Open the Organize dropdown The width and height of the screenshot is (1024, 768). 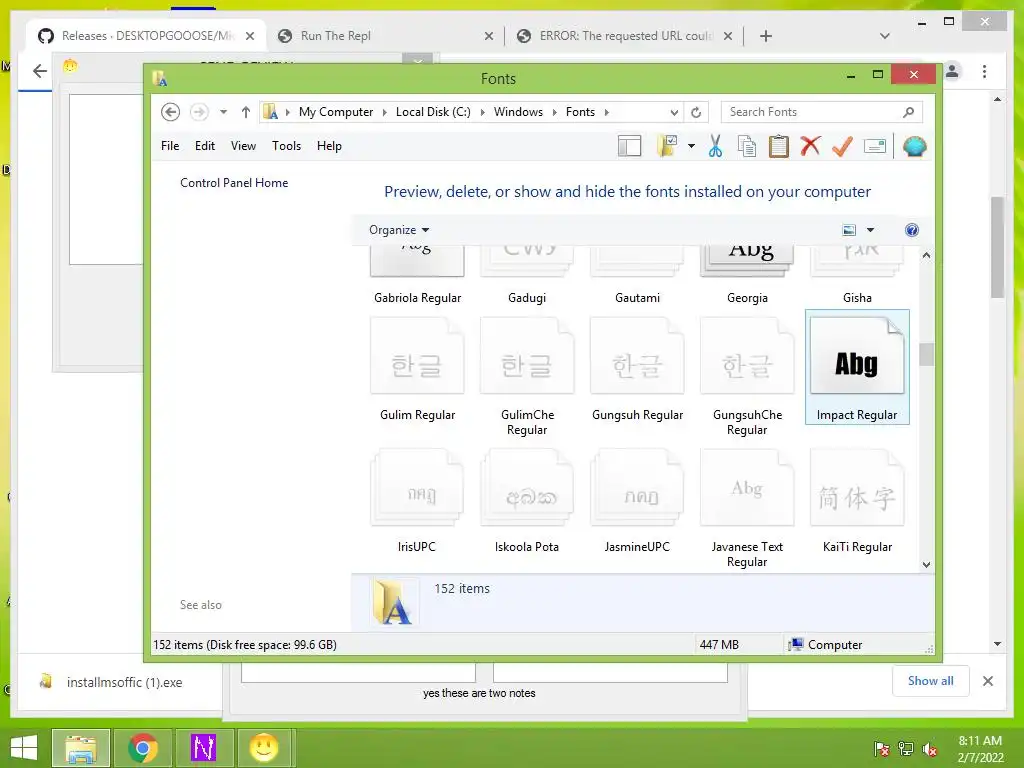pos(398,230)
